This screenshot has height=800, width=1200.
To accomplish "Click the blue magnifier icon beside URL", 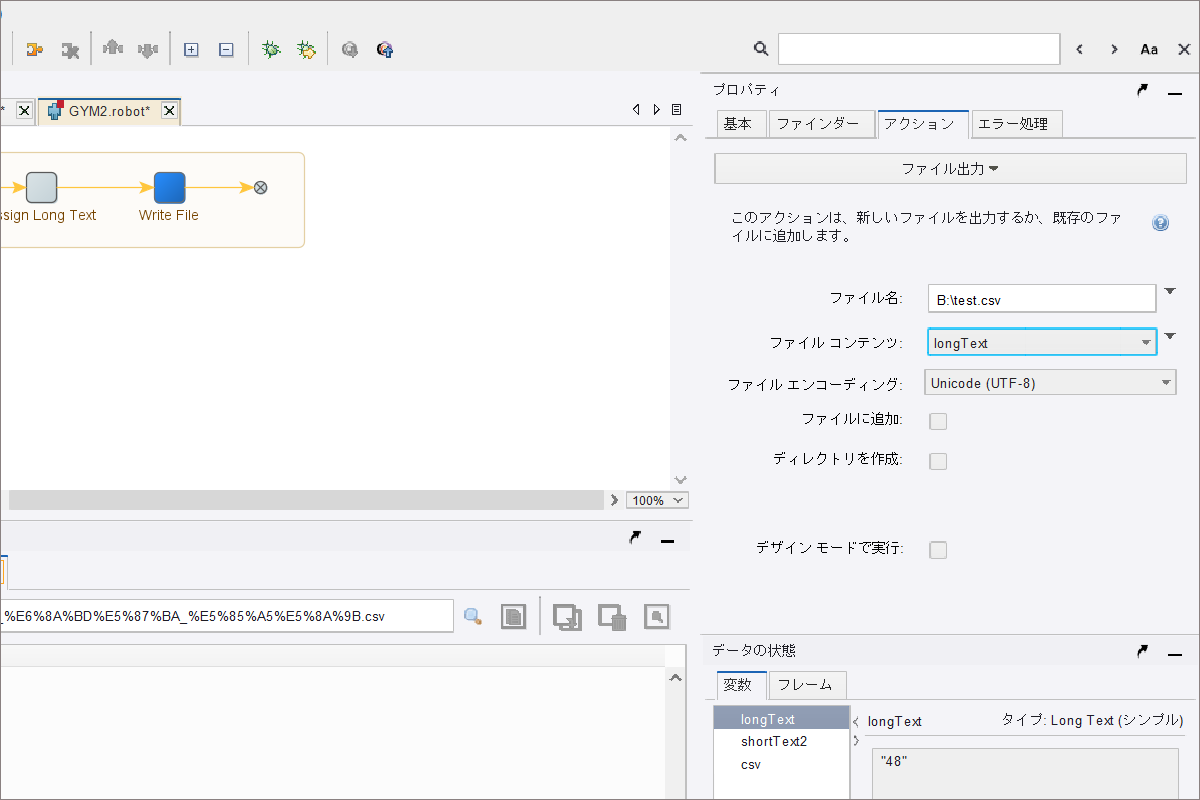I will click(x=473, y=616).
